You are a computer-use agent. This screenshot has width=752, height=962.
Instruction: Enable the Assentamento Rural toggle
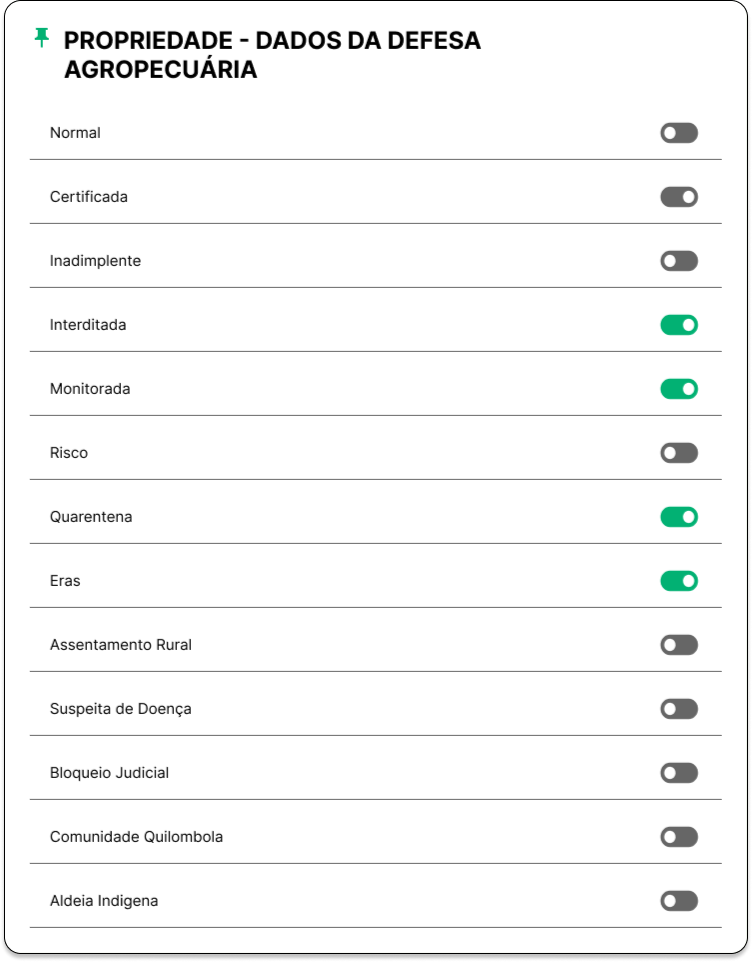tap(679, 645)
